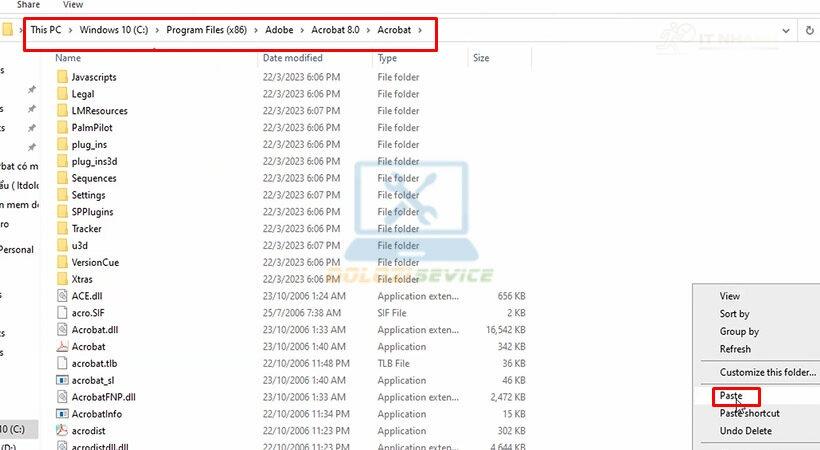Click the acrodist application icon
The width and height of the screenshot is (820, 450).
click(62, 431)
